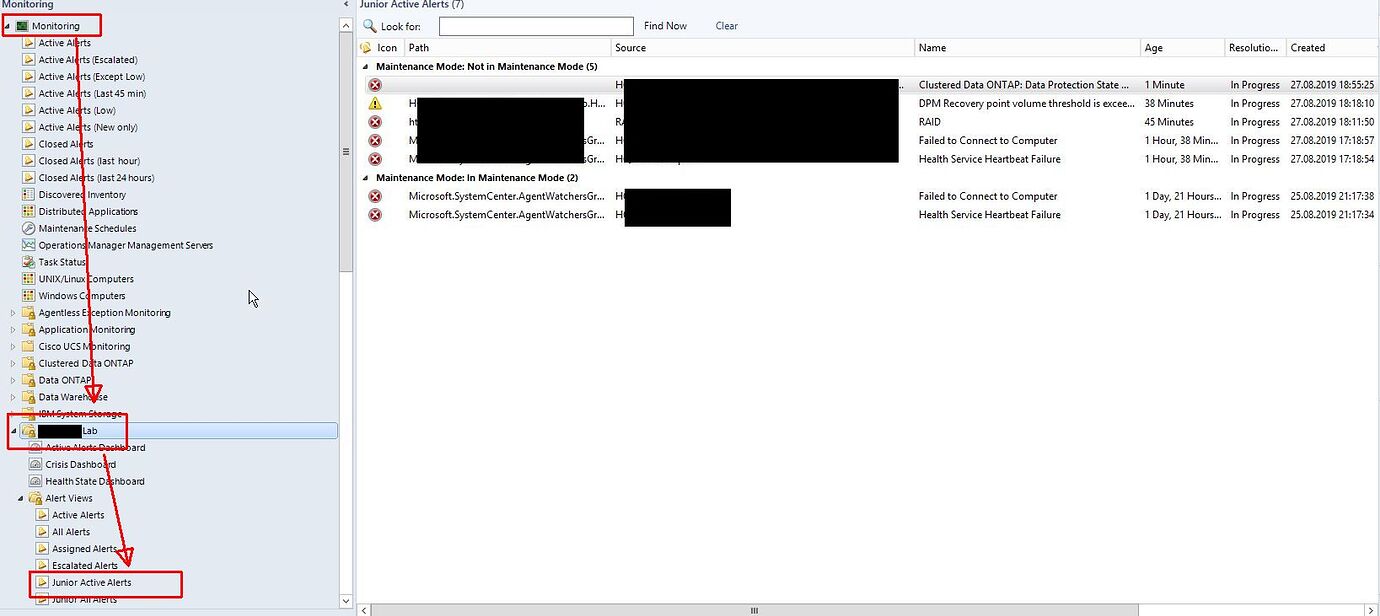Open the Distributed Applications view
The height and width of the screenshot is (616, 1380).
(x=89, y=211)
